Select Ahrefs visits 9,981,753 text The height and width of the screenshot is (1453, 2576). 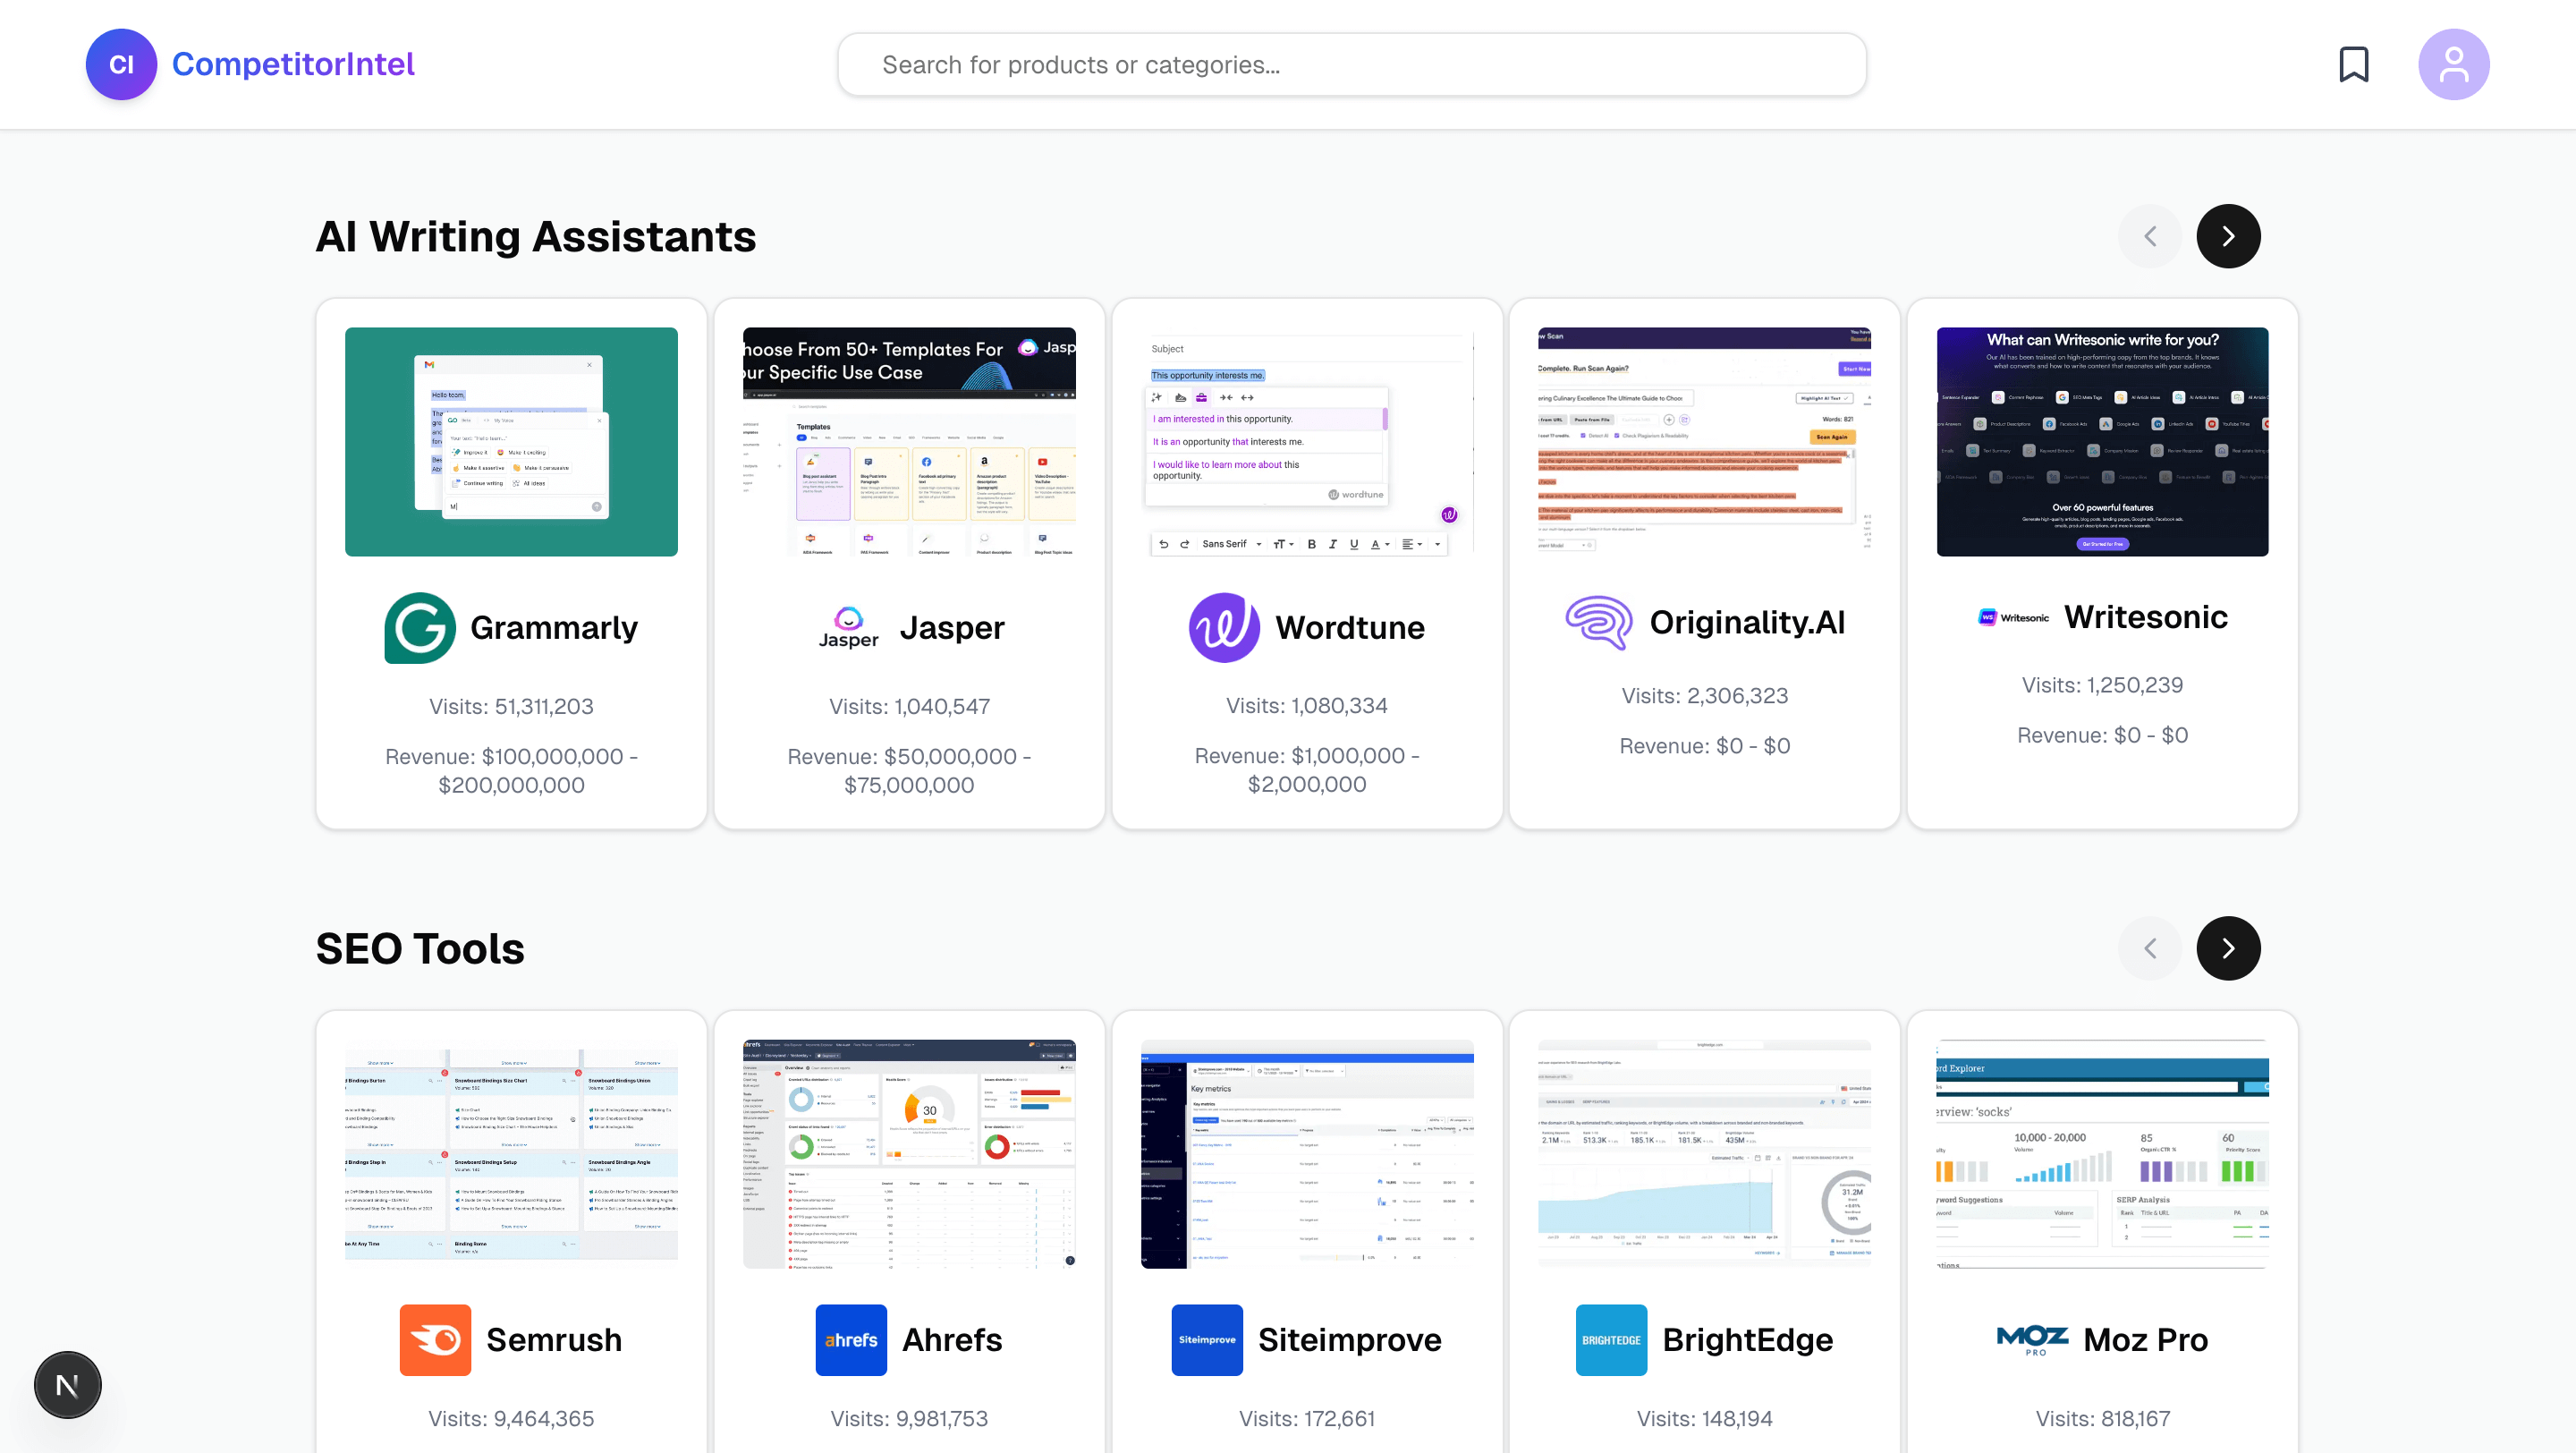pos(909,1419)
